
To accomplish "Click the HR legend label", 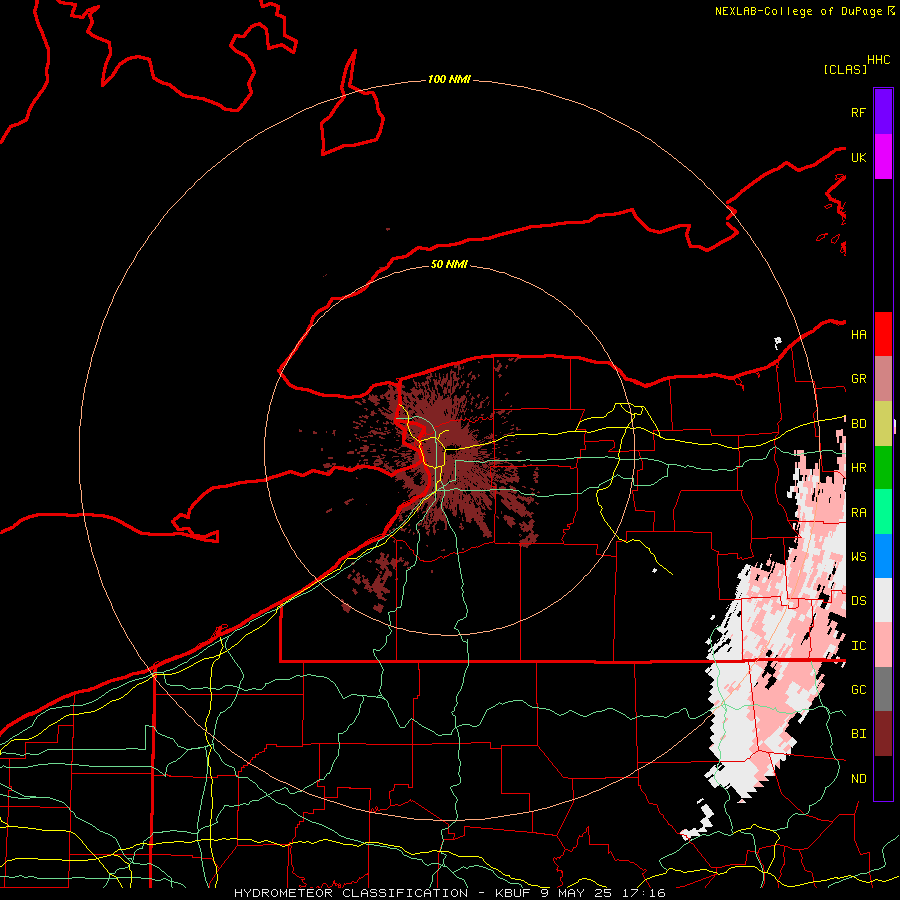I will click(x=858, y=468).
